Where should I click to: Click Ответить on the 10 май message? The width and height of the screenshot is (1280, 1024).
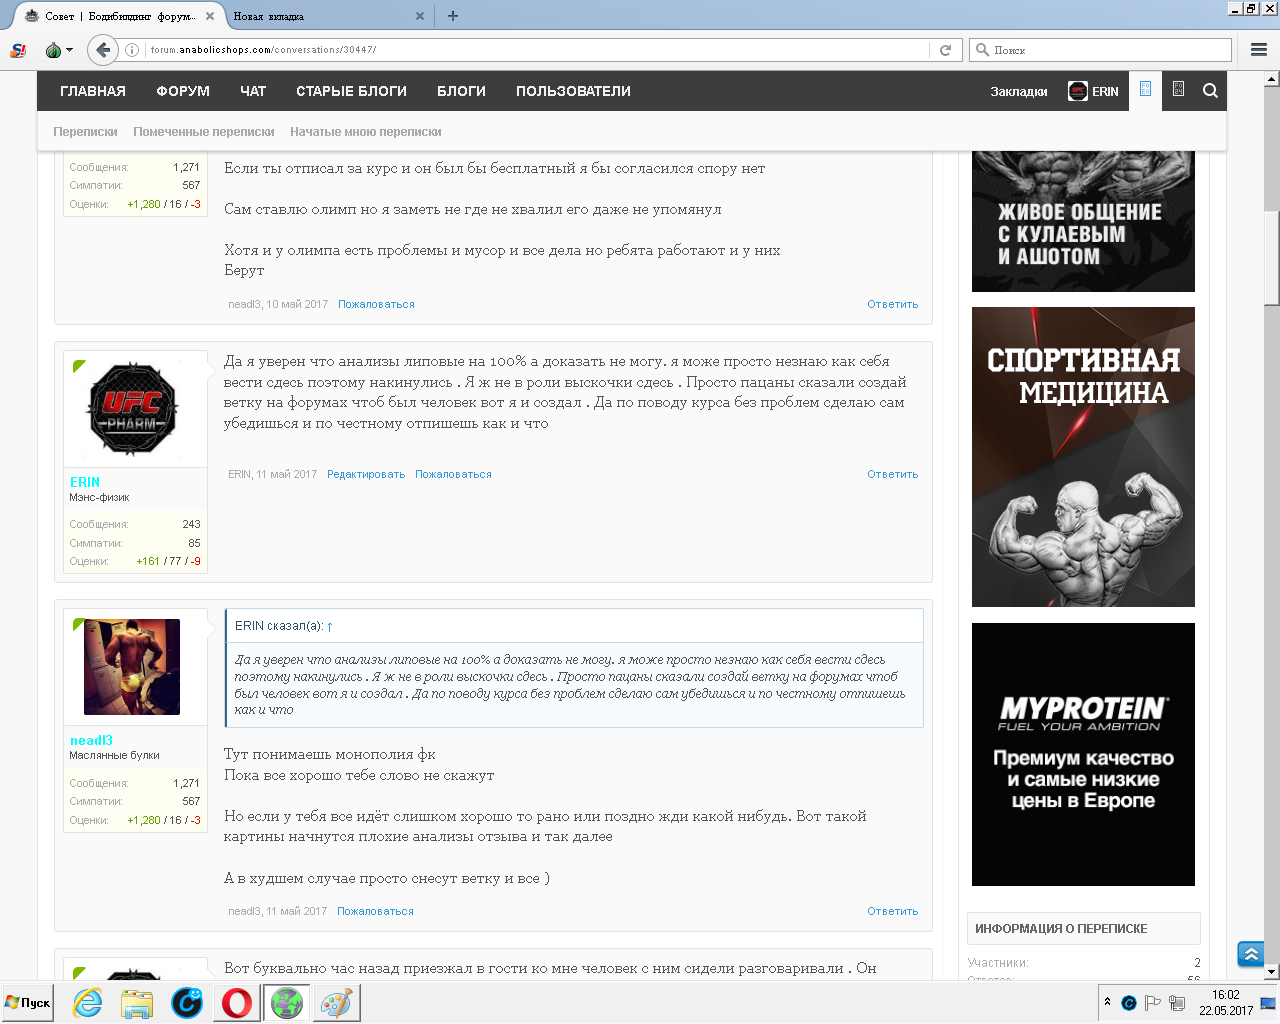click(892, 304)
